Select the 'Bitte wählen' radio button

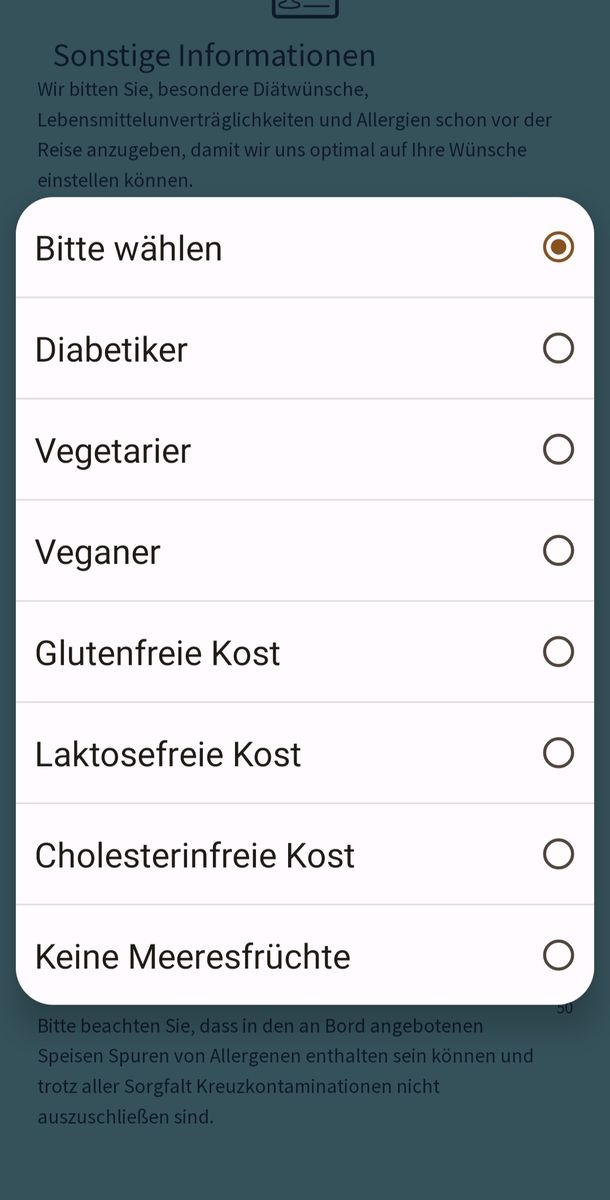558,247
